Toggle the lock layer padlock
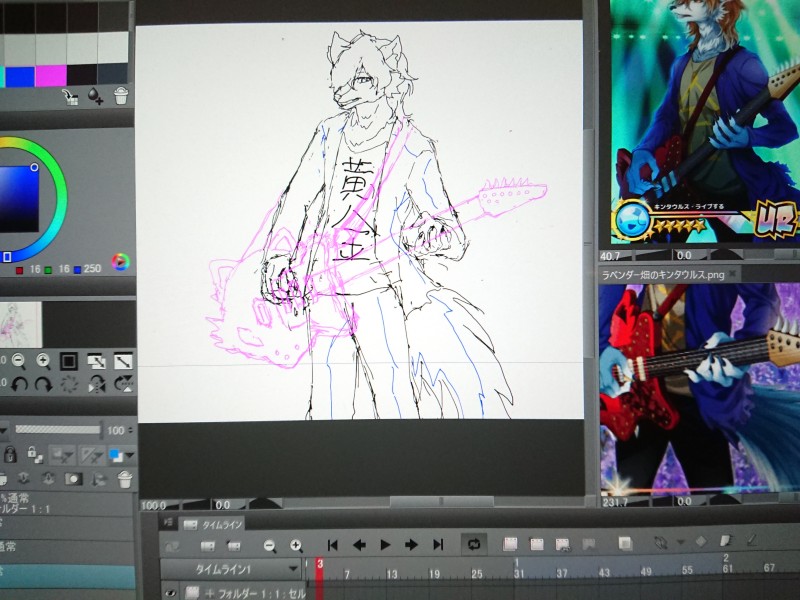 click(x=10, y=453)
